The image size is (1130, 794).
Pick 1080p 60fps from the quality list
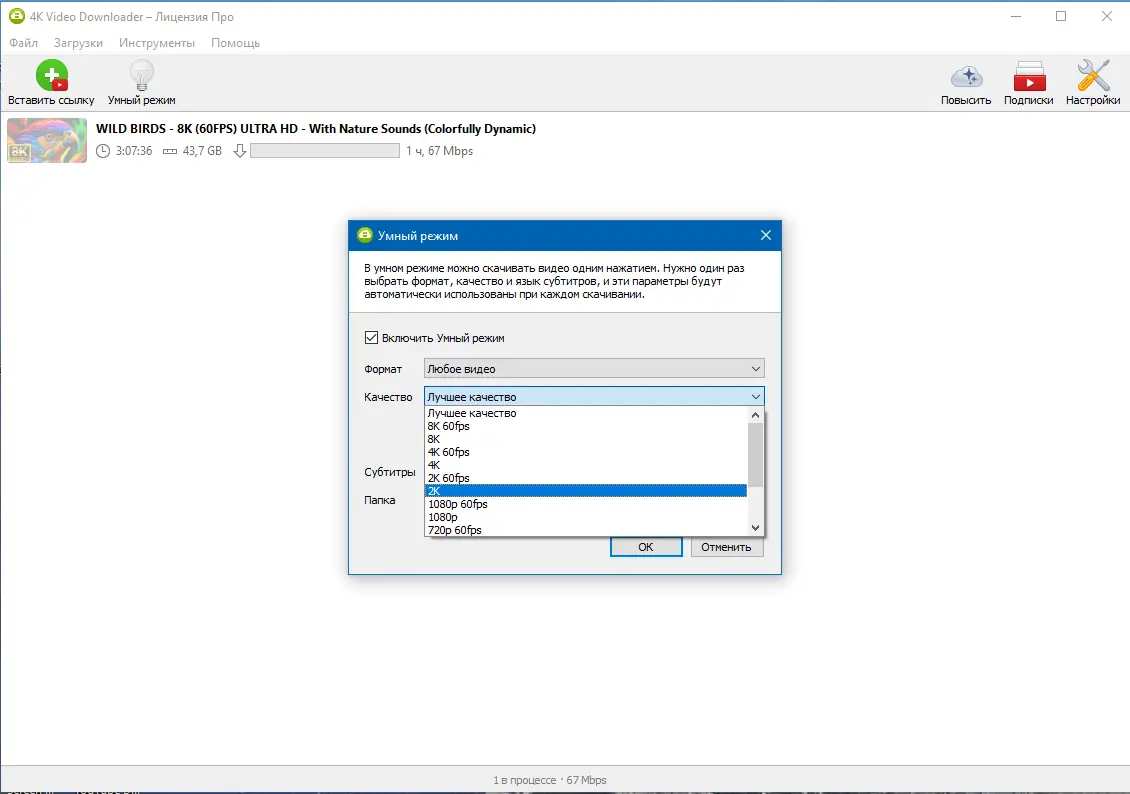(x=586, y=504)
